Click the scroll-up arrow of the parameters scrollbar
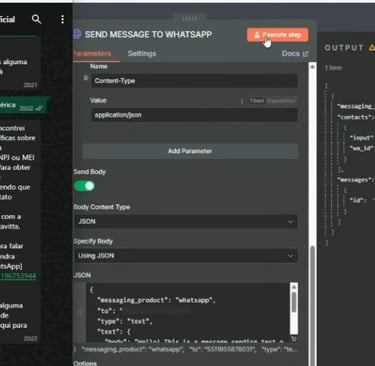The height and width of the screenshot is (366, 375). [x=312, y=67]
